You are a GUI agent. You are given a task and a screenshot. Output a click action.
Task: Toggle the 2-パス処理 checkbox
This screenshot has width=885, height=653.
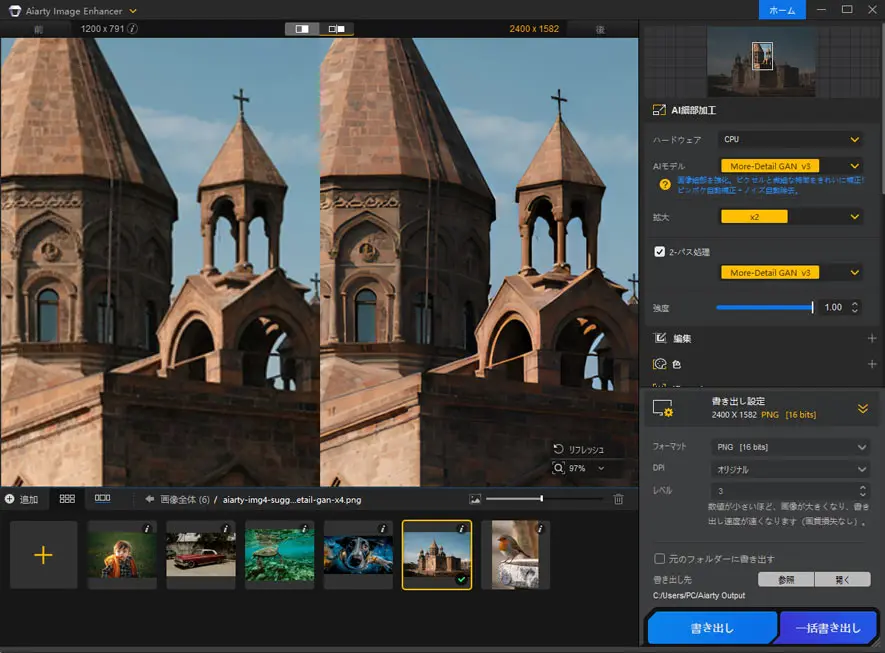point(659,252)
